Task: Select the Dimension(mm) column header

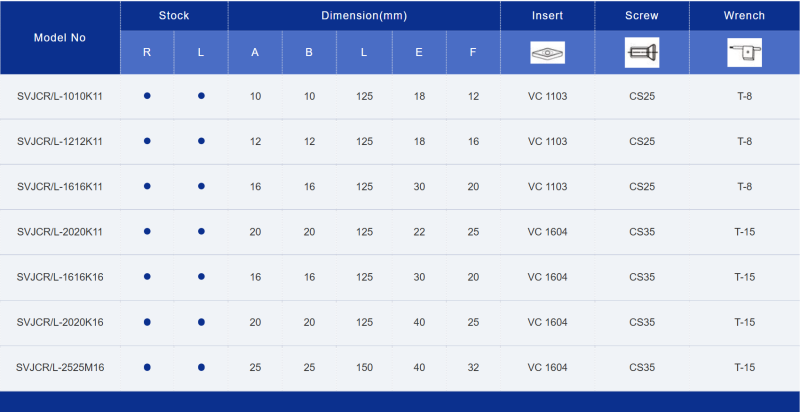Action: point(364,16)
